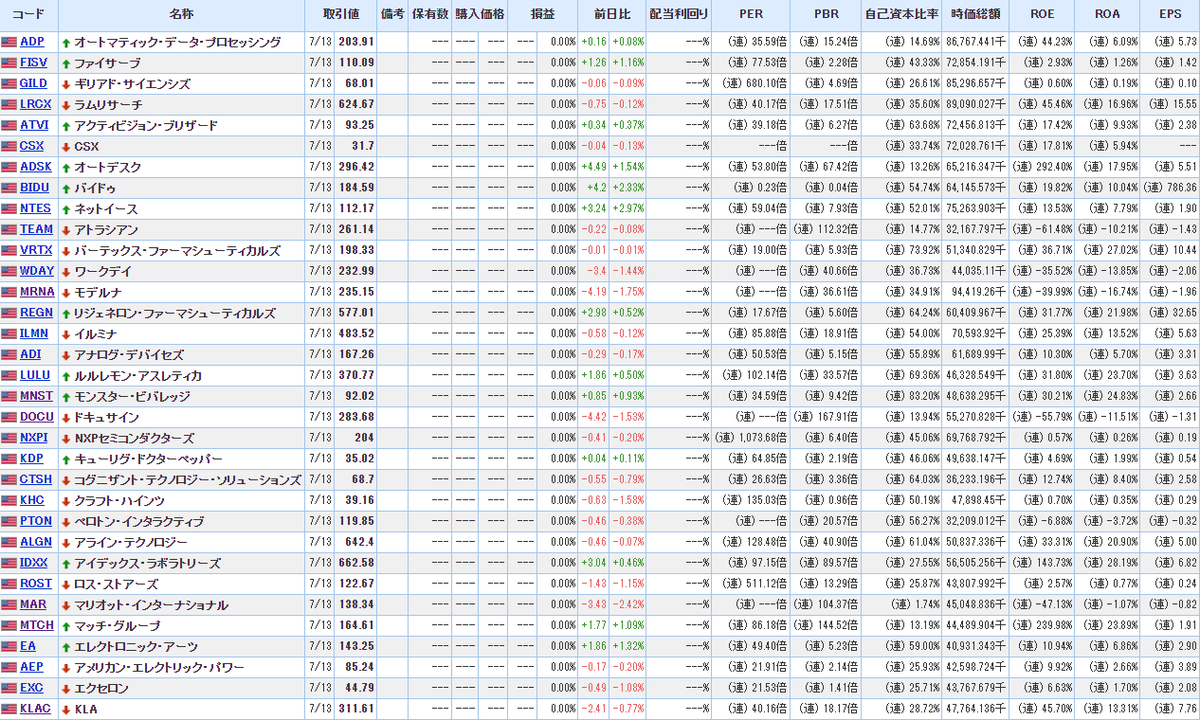
Task: Click the PBR column header
Action: coord(825,15)
